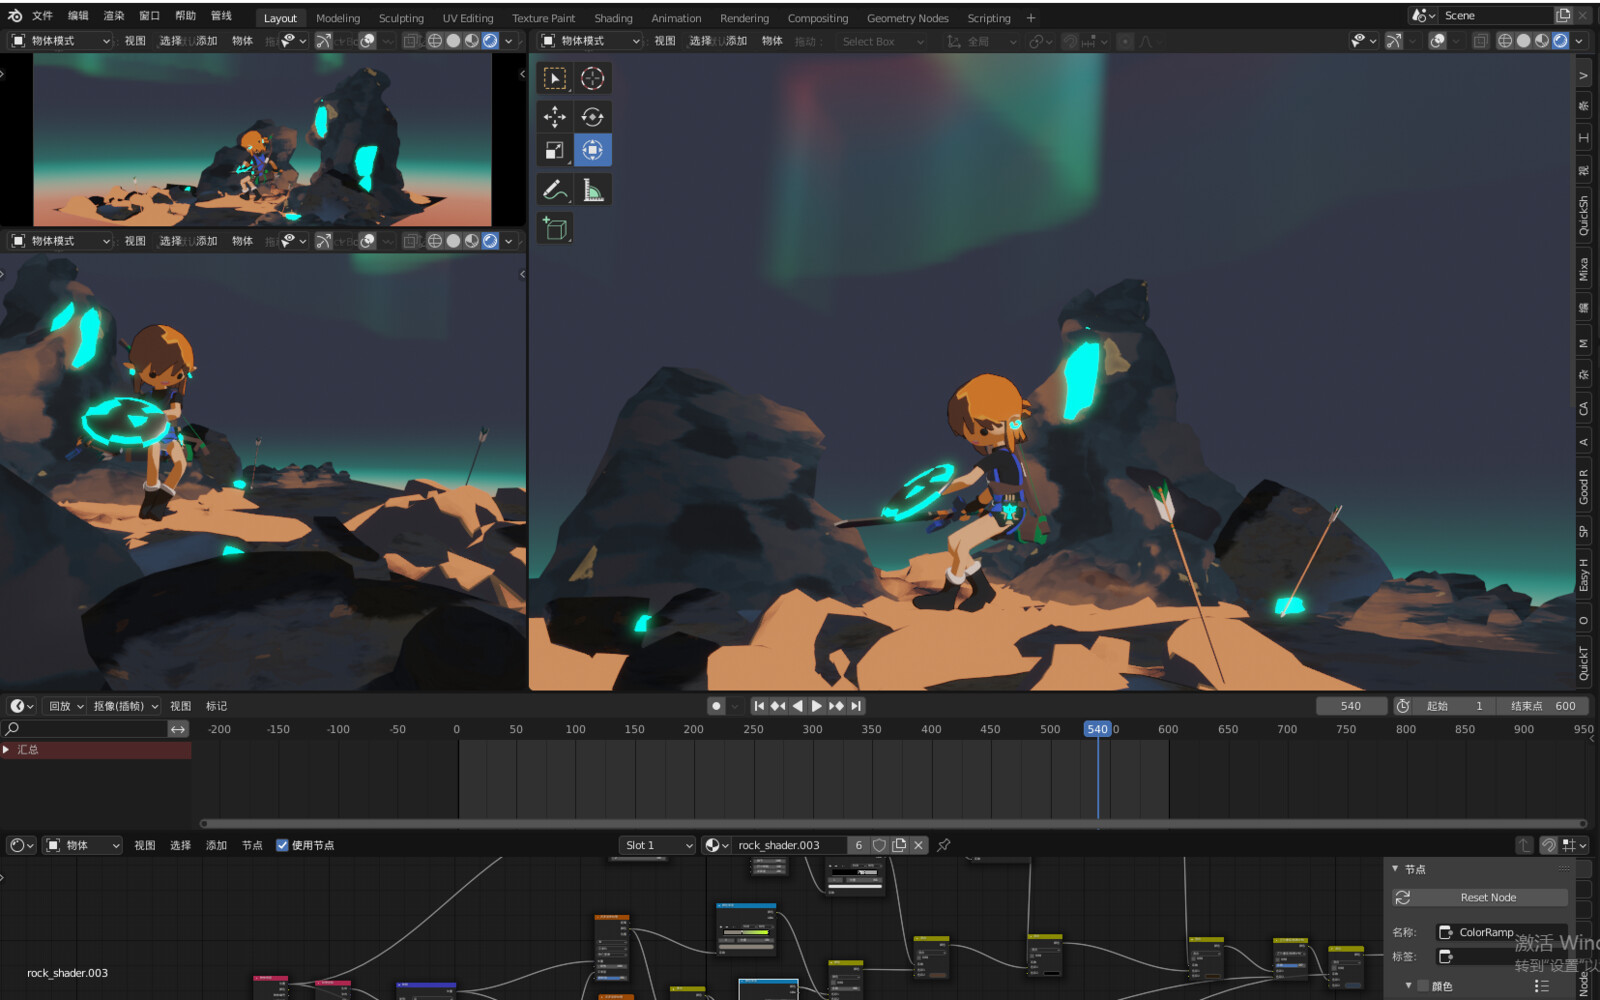Open the QuickSh sidebar tab
1600x1000 pixels.
pos(1583,215)
